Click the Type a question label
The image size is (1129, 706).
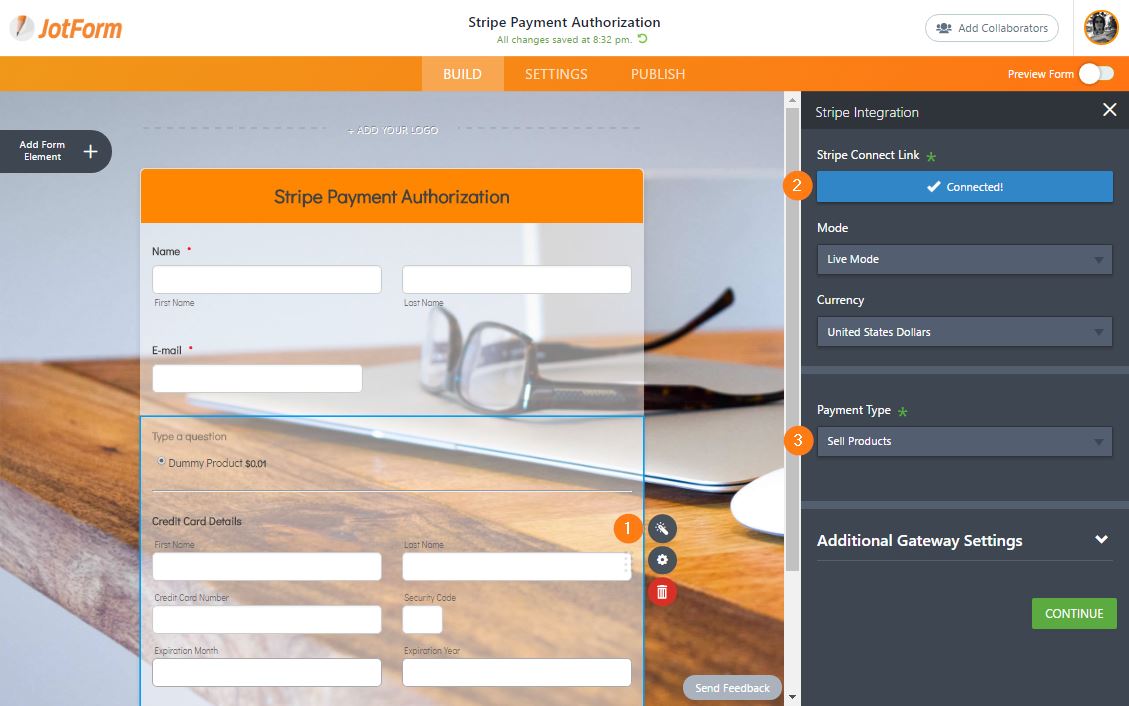coord(189,436)
